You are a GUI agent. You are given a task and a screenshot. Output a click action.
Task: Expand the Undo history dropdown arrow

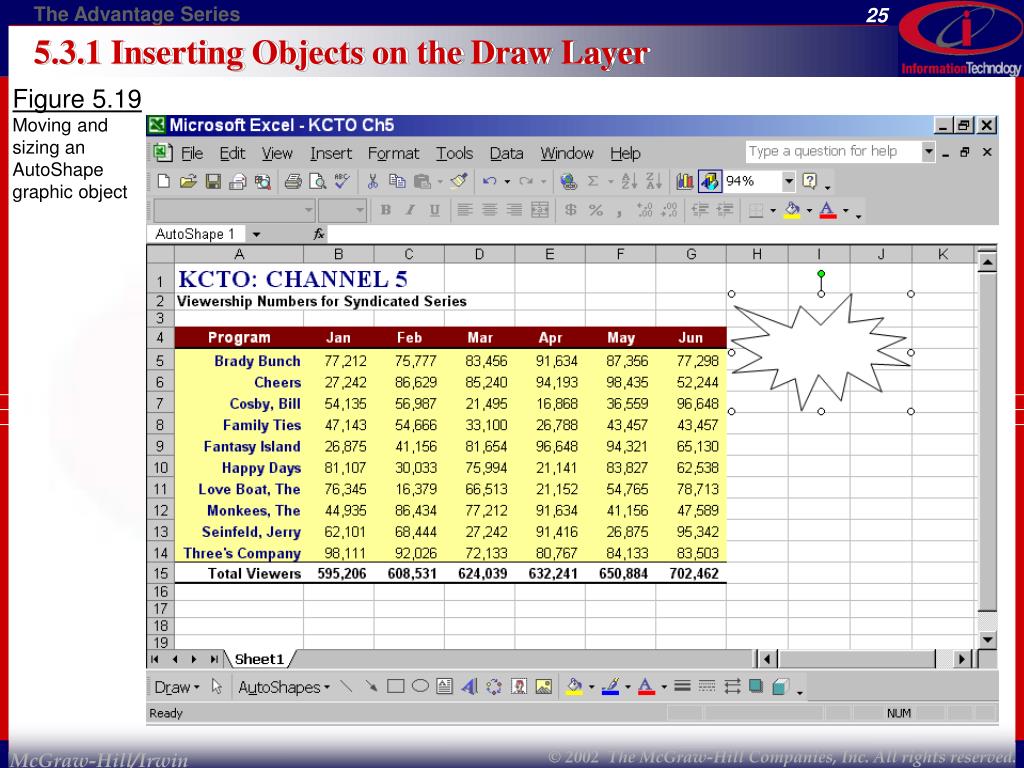[x=507, y=182]
